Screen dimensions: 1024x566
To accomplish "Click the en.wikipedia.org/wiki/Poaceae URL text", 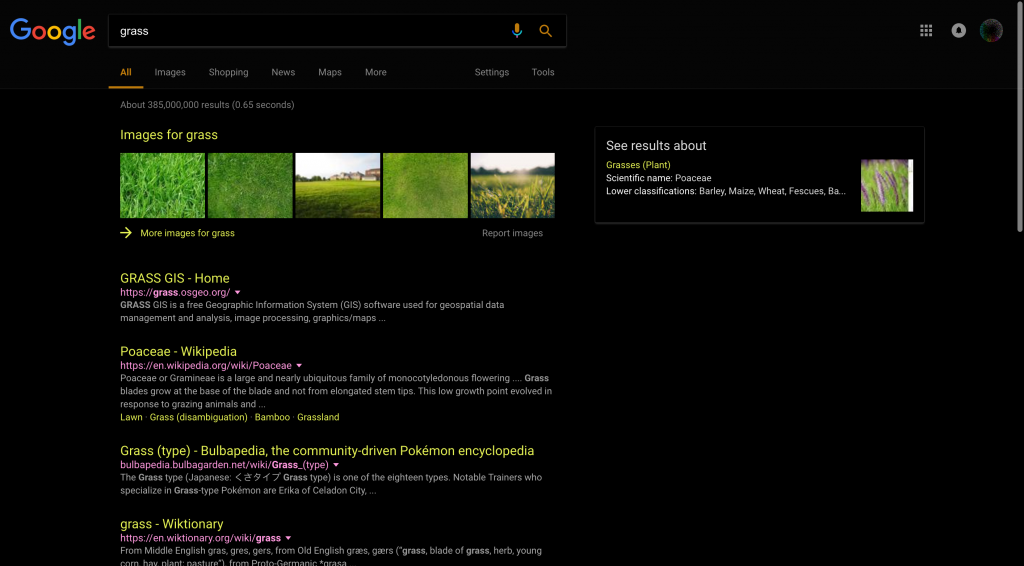I will [x=206, y=366].
